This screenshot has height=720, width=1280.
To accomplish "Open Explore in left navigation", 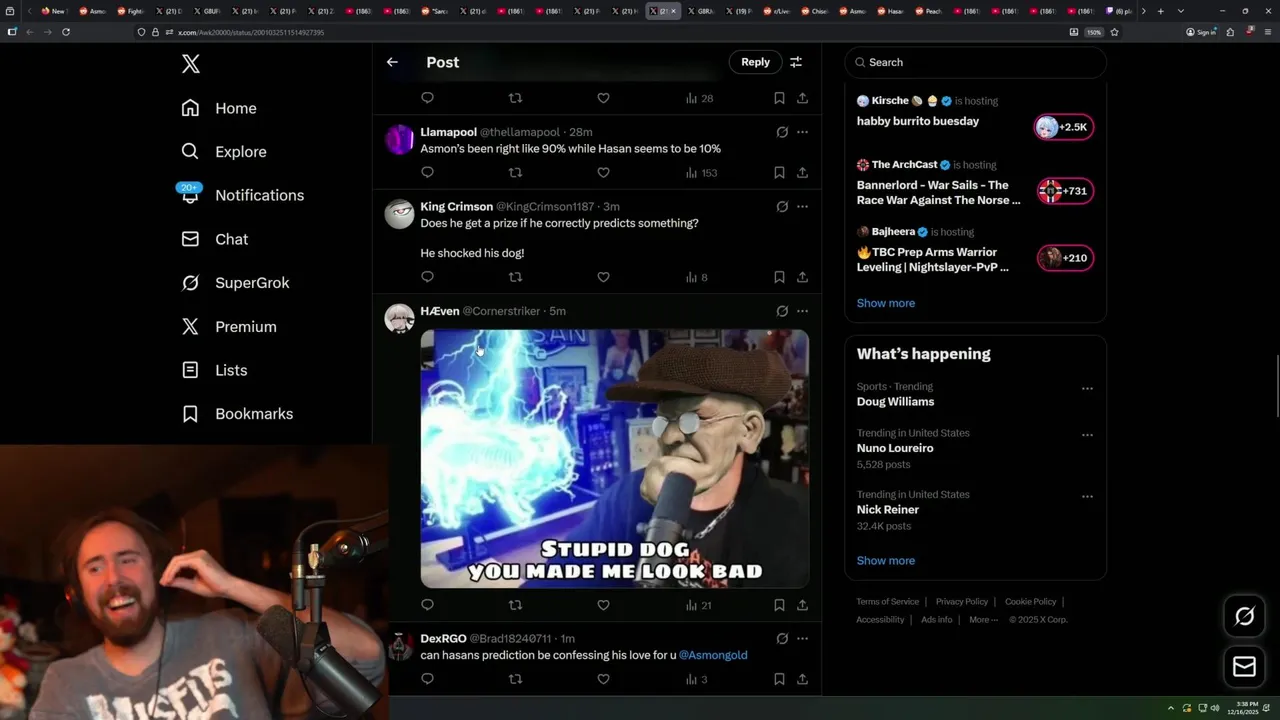I will tap(224, 152).
